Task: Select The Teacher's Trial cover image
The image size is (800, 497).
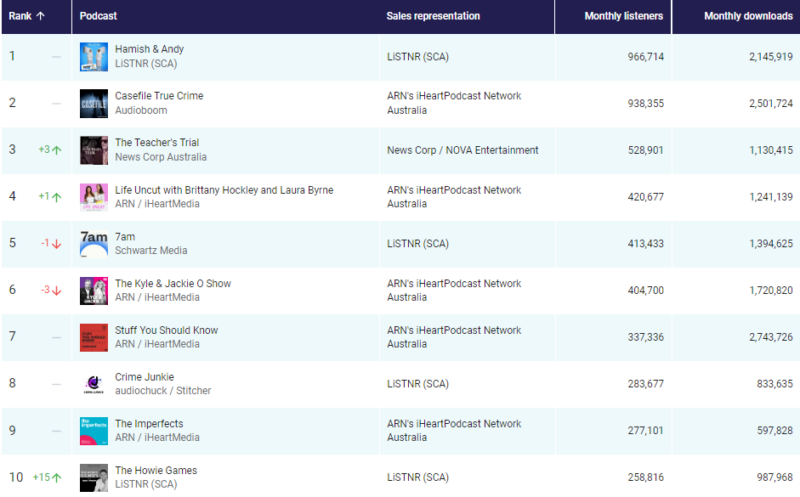Action: pos(94,150)
